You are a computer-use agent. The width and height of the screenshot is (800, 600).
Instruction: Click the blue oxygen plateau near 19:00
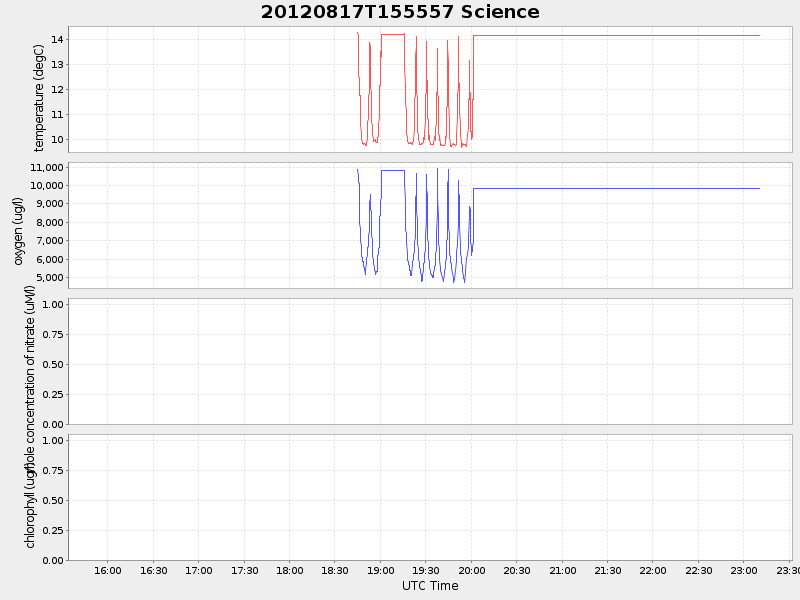click(393, 170)
